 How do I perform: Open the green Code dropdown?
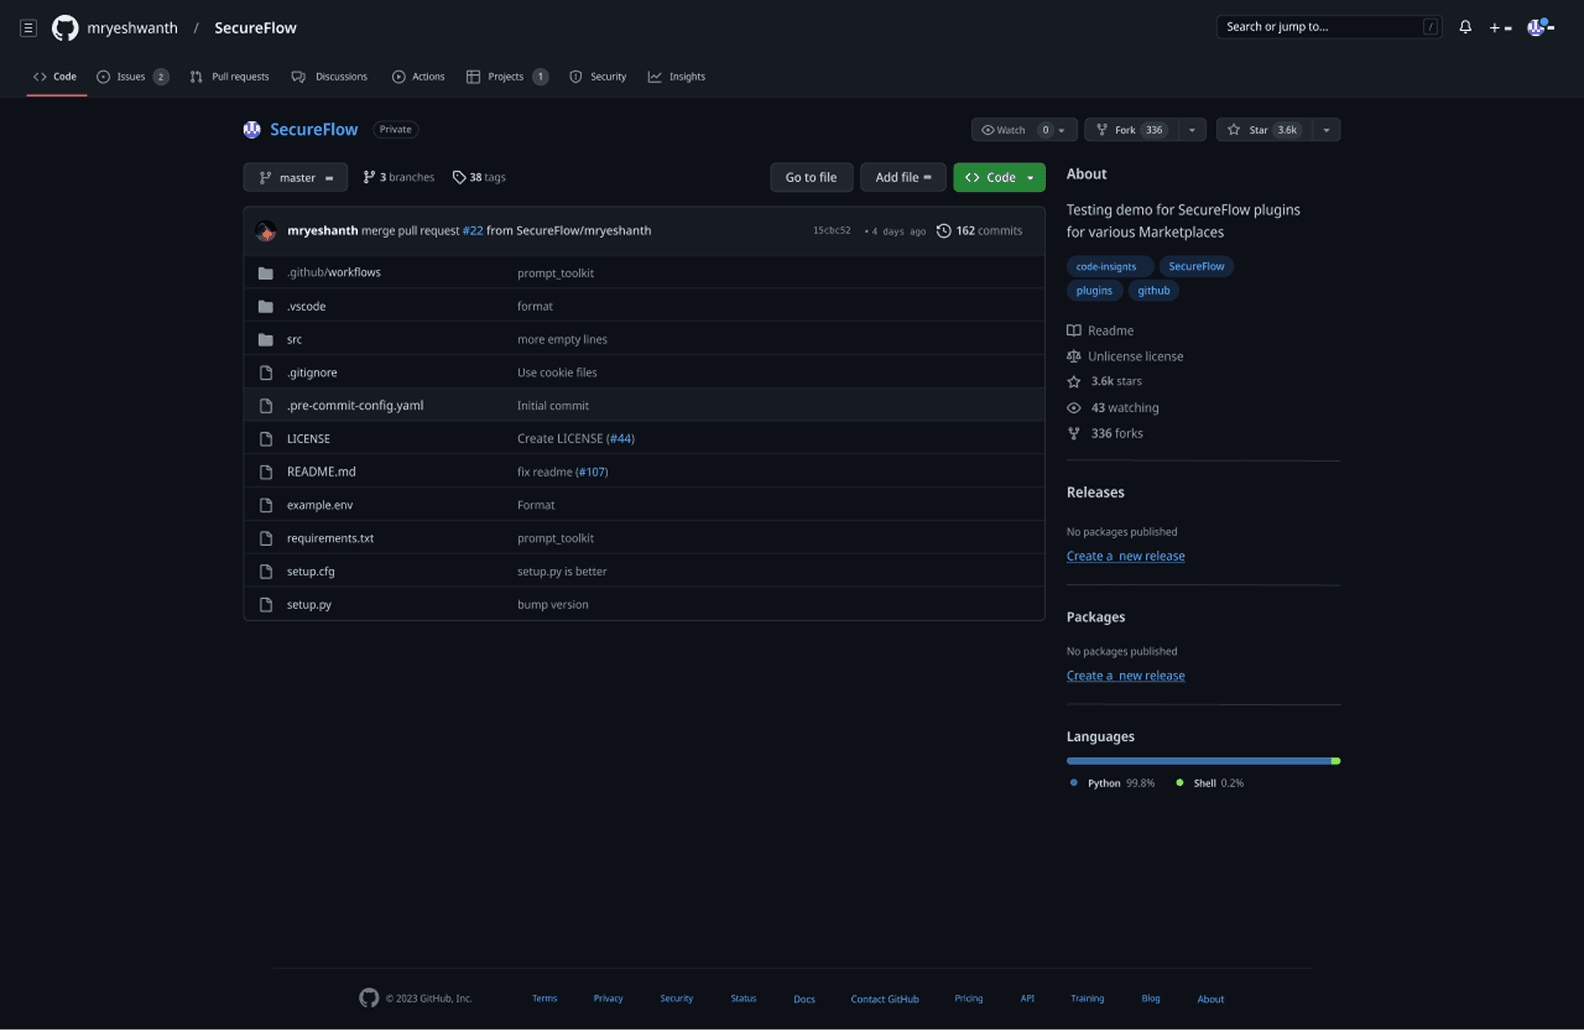click(999, 177)
